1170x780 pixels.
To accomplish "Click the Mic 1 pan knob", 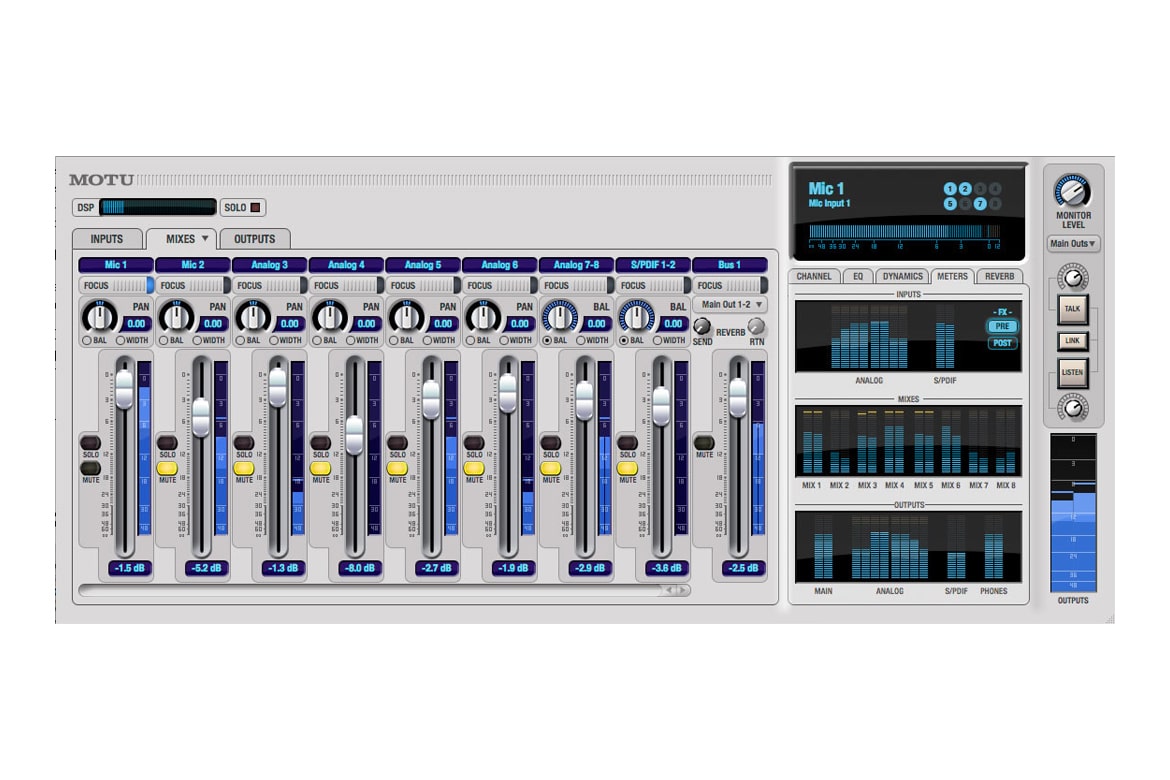I will click(100, 318).
